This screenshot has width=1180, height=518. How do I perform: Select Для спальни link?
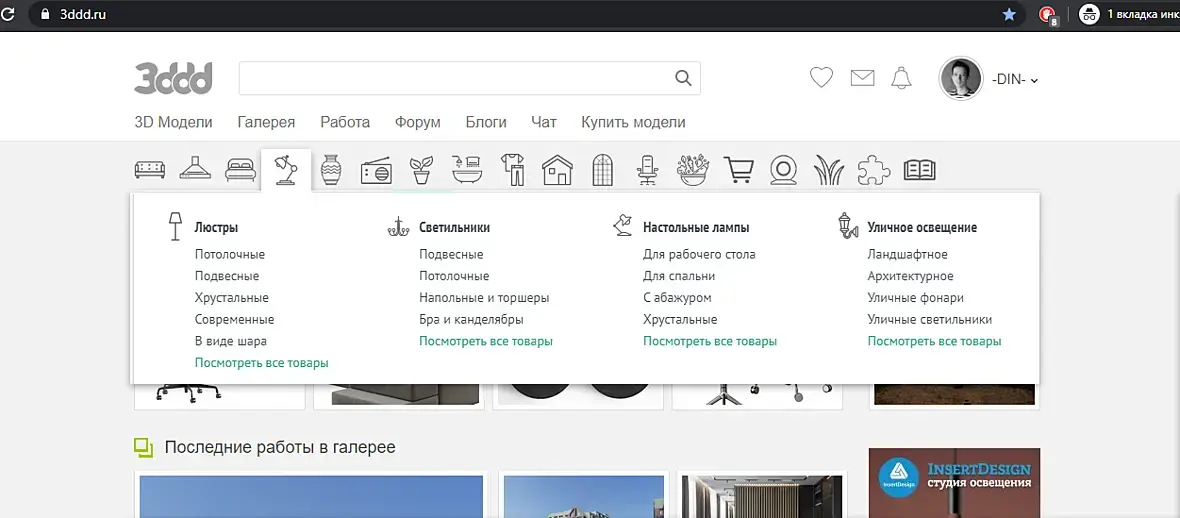click(679, 276)
